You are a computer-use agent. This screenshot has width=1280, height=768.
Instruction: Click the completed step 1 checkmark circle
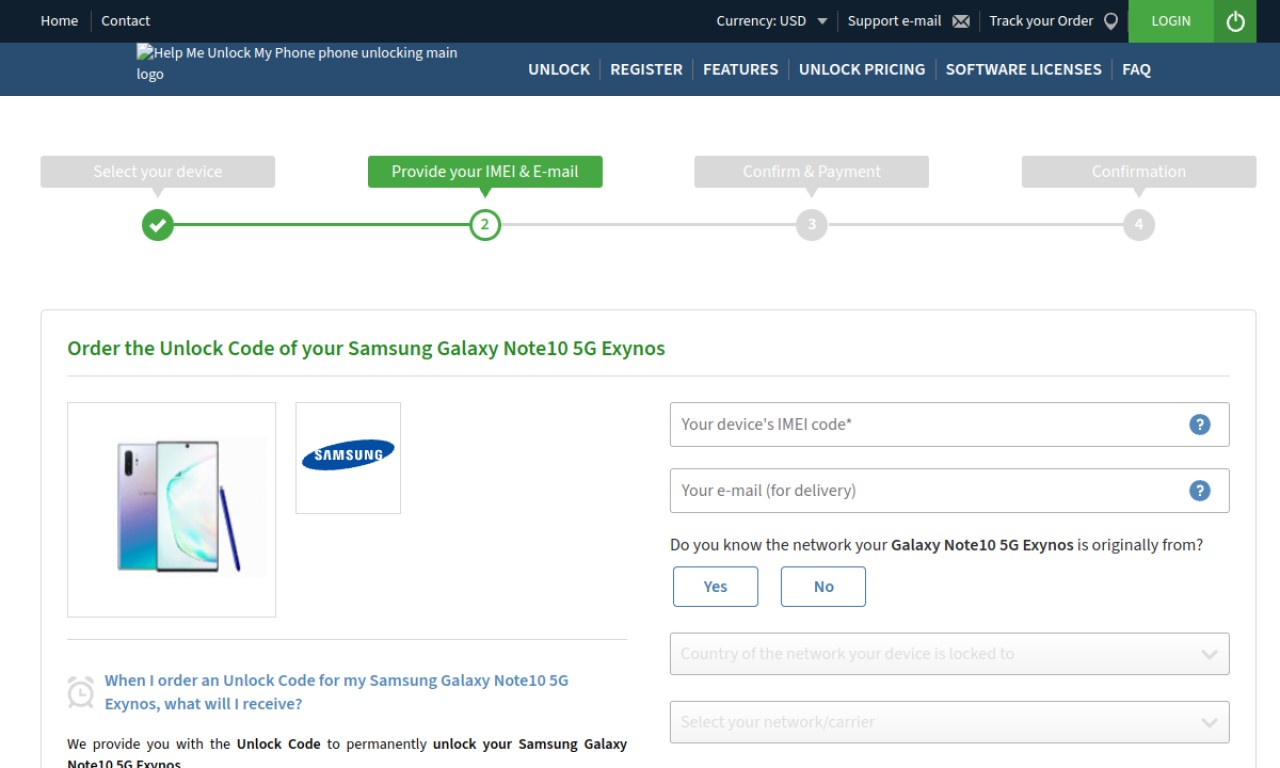tap(157, 225)
